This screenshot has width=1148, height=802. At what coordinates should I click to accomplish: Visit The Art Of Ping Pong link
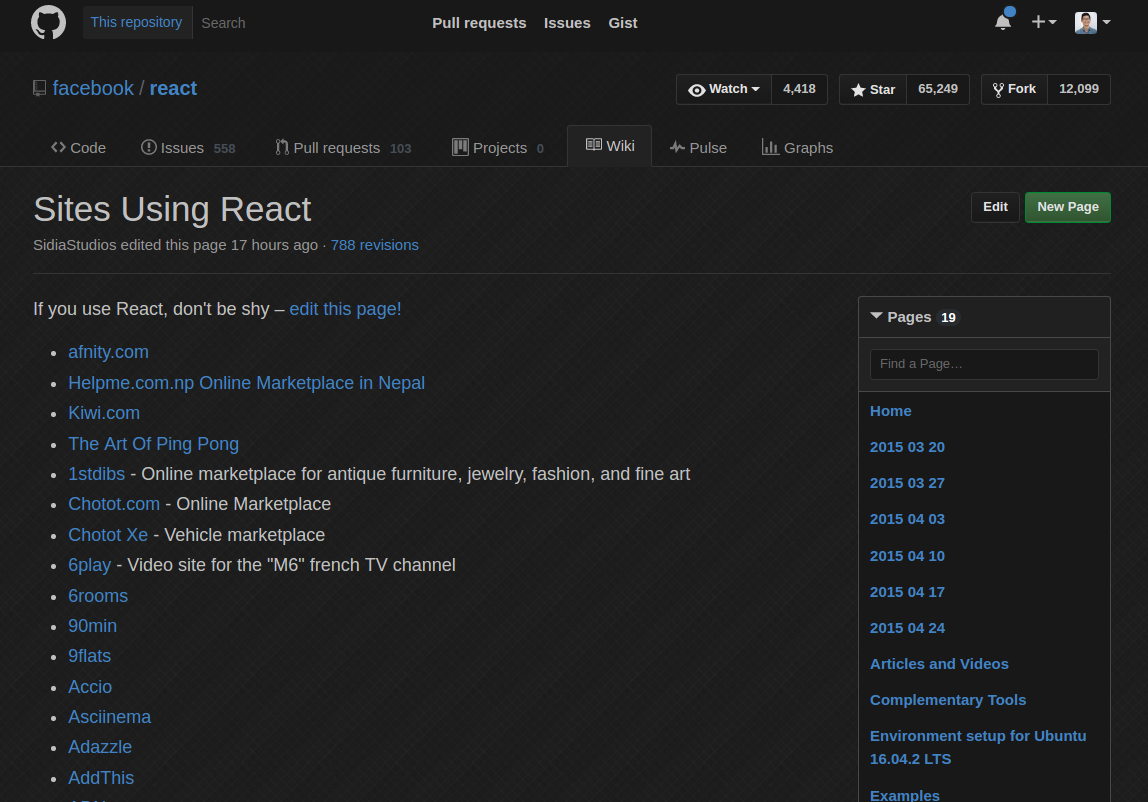pos(153,444)
